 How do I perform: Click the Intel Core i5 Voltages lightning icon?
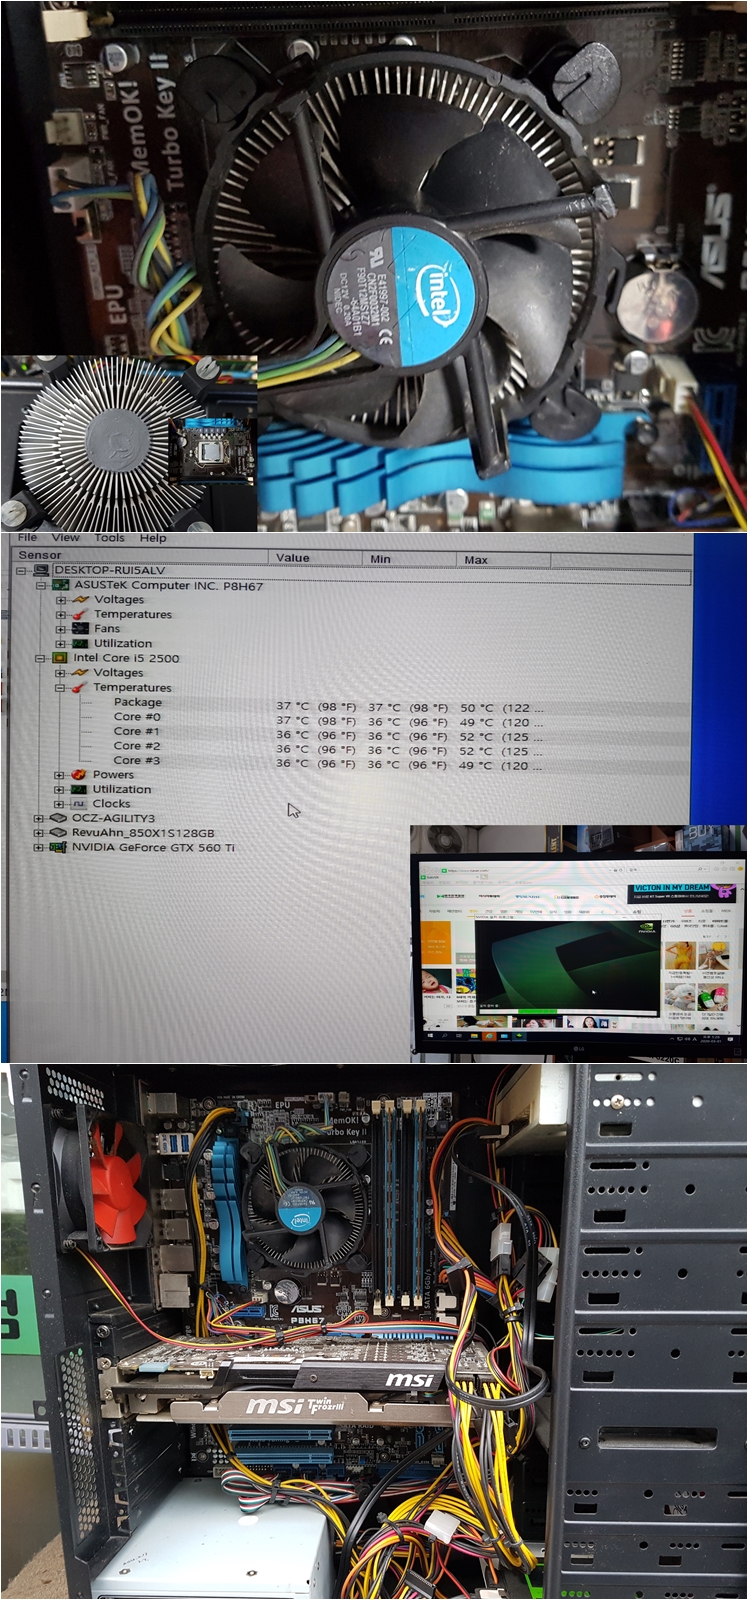click(x=80, y=673)
